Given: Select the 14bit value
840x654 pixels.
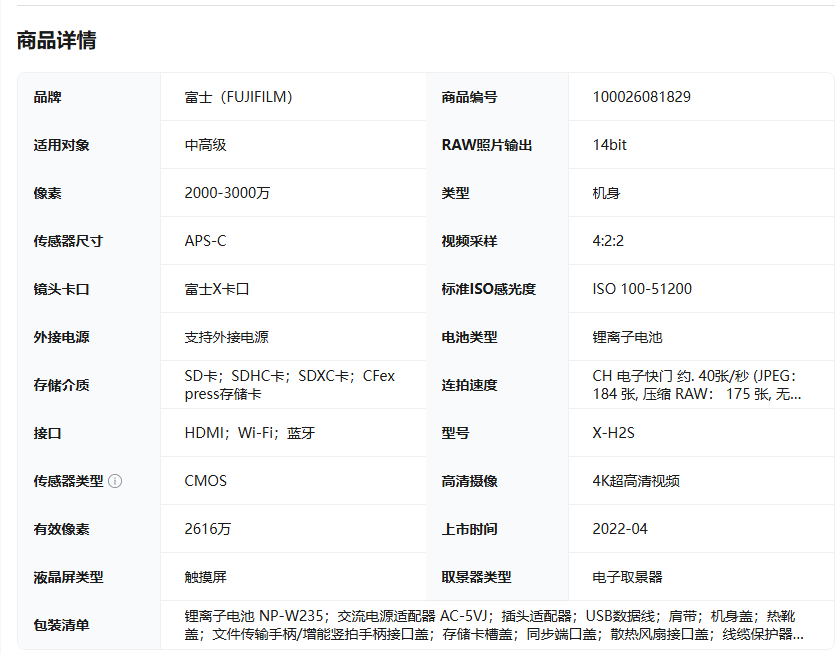Looking at the screenshot, I should pyautogui.click(x=609, y=145).
